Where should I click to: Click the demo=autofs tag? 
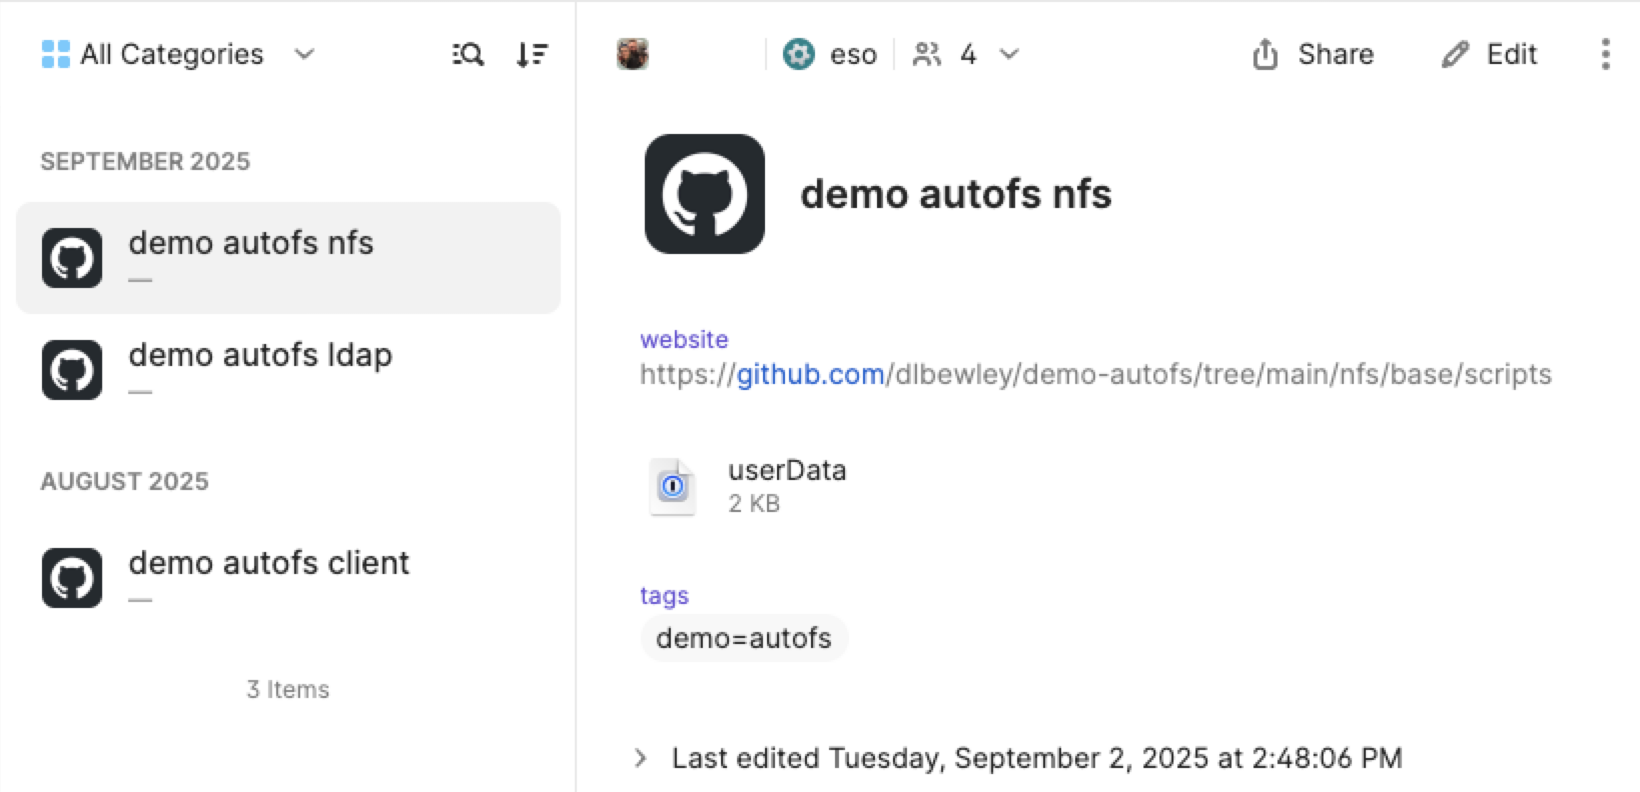pyautogui.click(x=743, y=638)
